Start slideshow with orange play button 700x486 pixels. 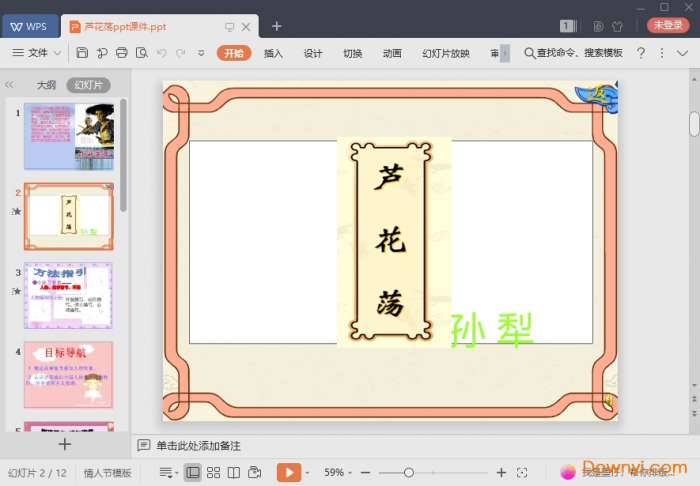point(288,472)
